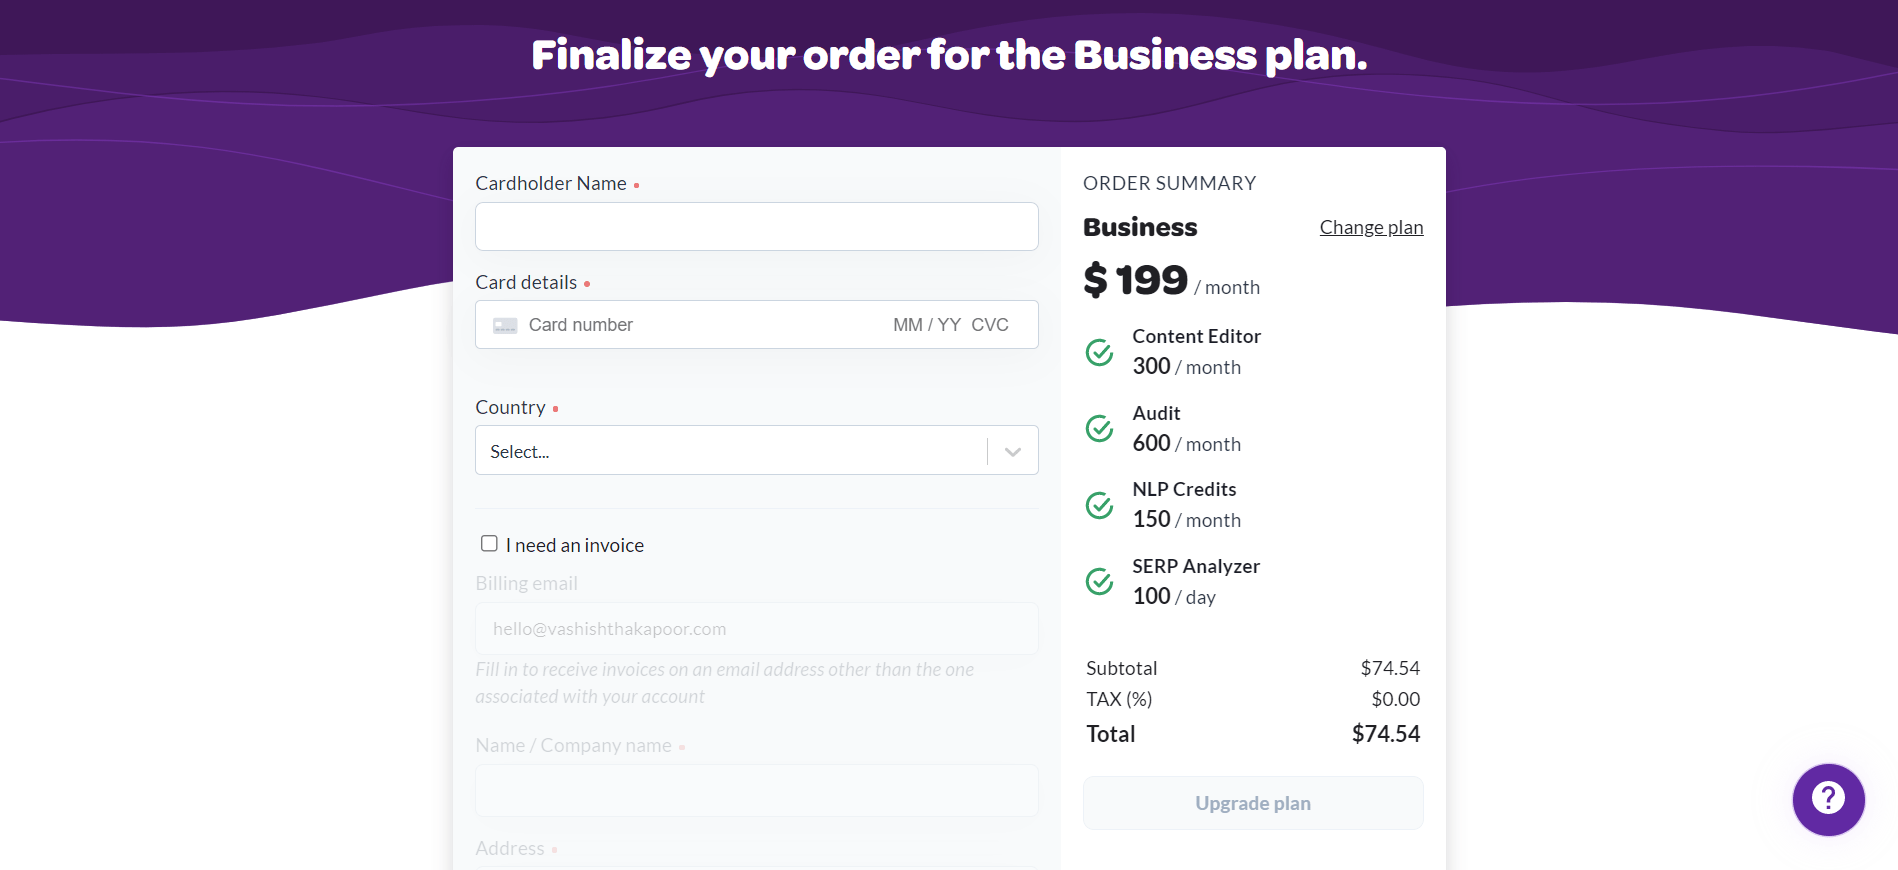
Task: Click the MM / YY expiry field
Action: pos(922,324)
